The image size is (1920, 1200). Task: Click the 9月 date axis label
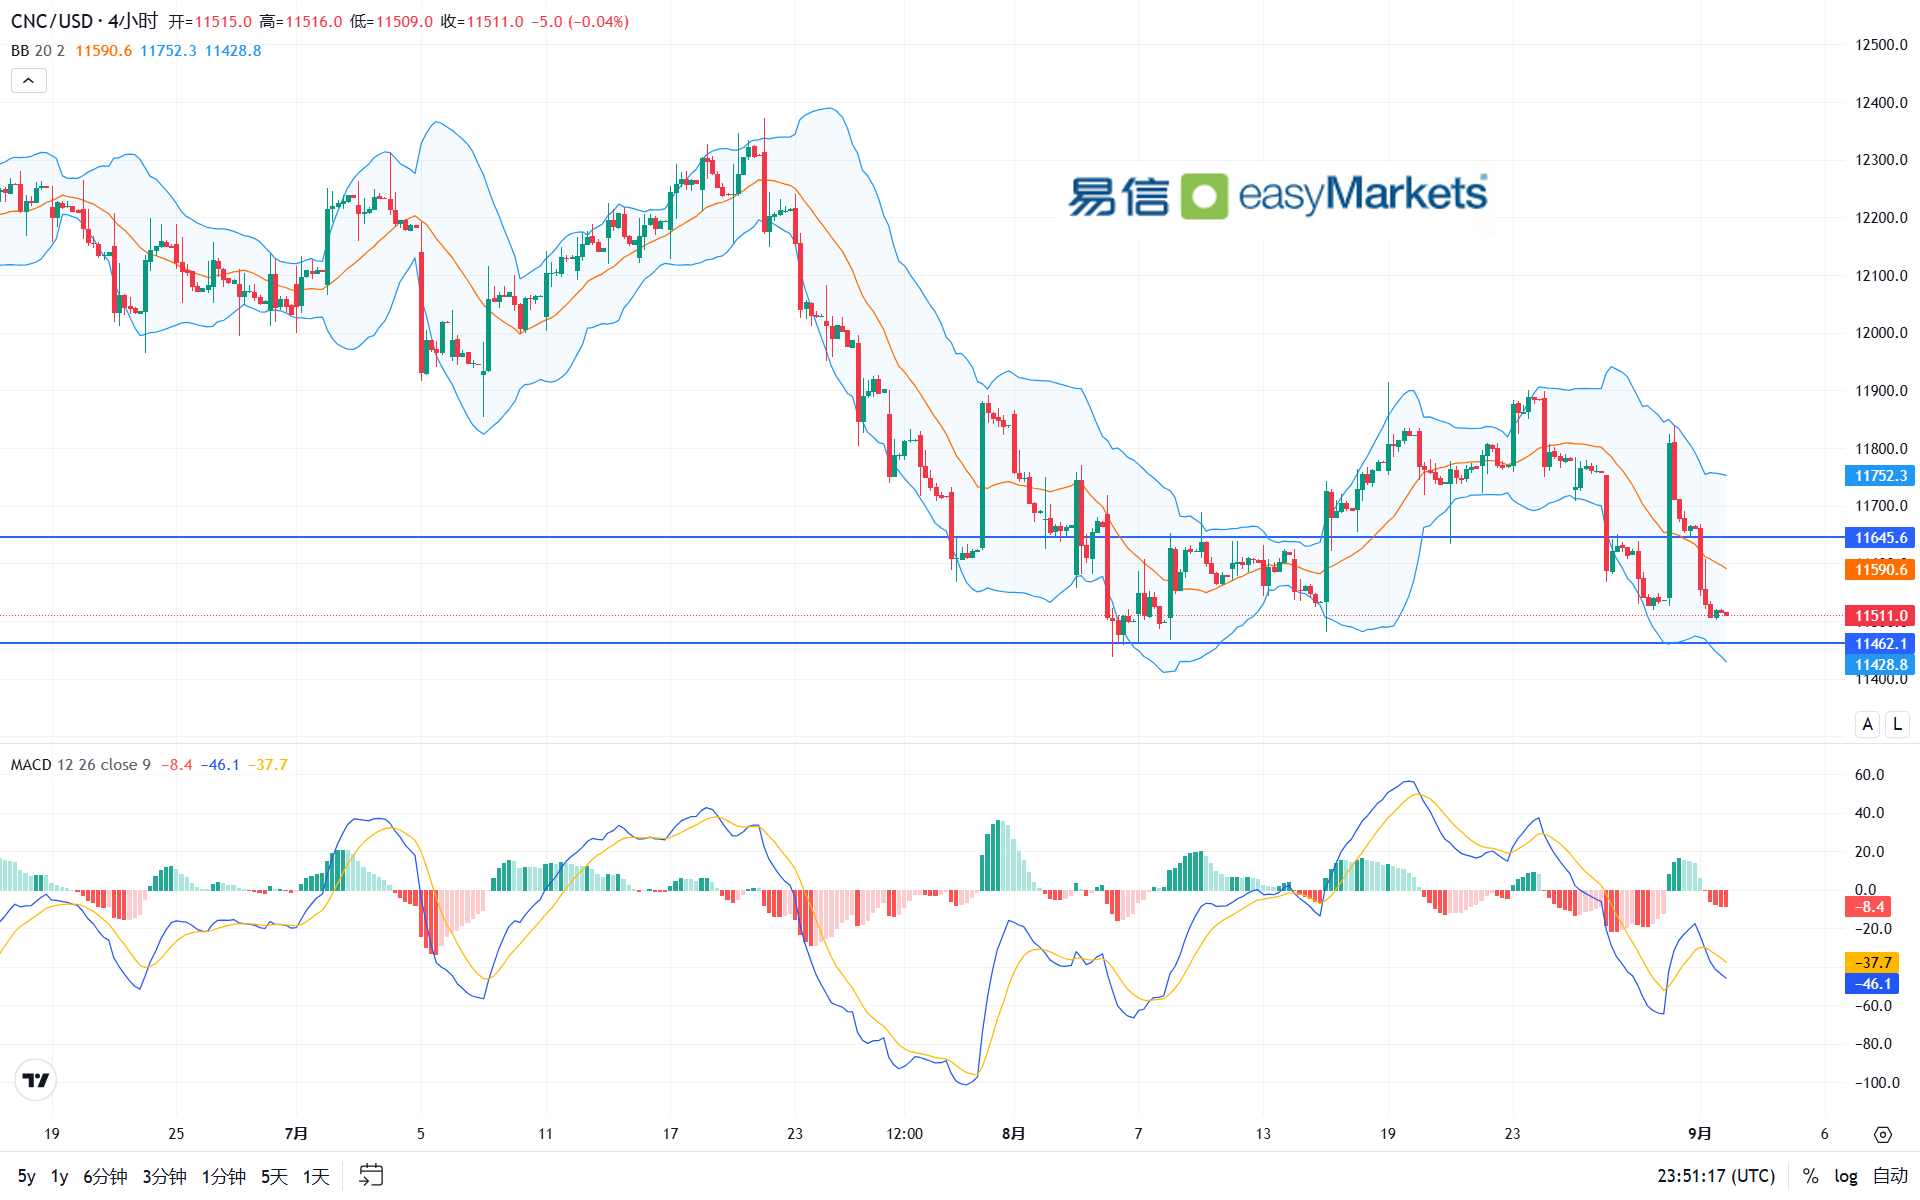[1699, 1134]
